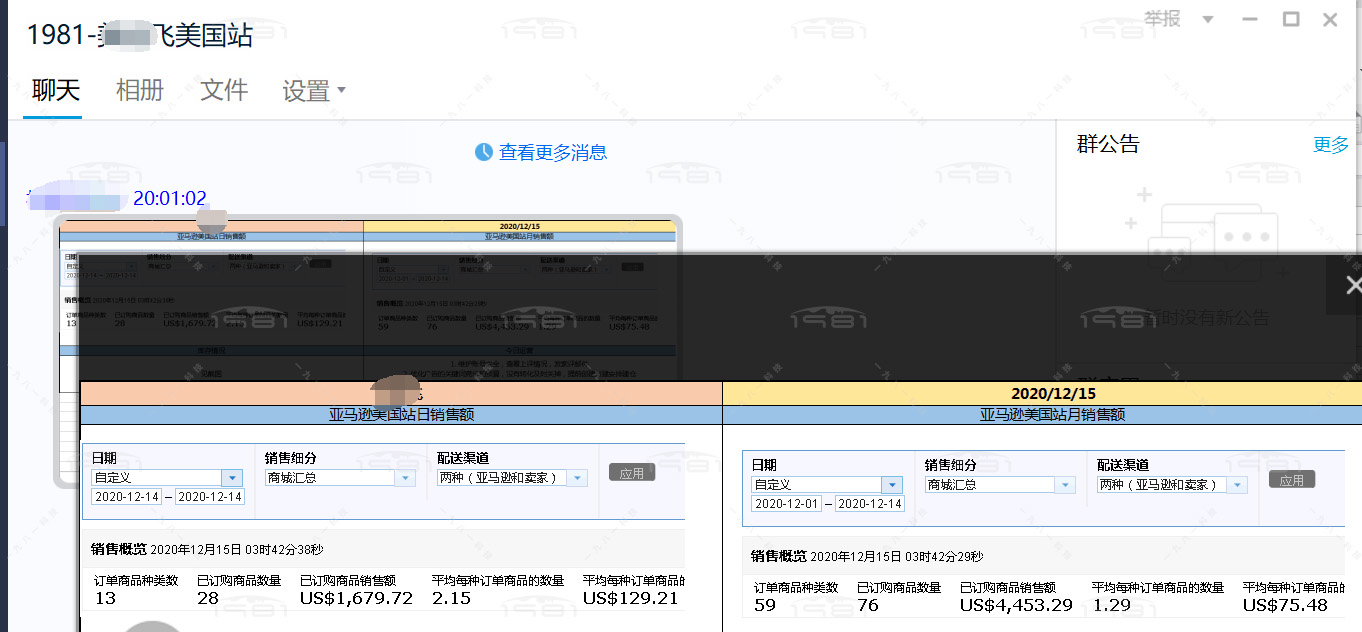Click the 群公告 panel heading
Image resolution: width=1362 pixels, height=632 pixels.
(x=1108, y=144)
